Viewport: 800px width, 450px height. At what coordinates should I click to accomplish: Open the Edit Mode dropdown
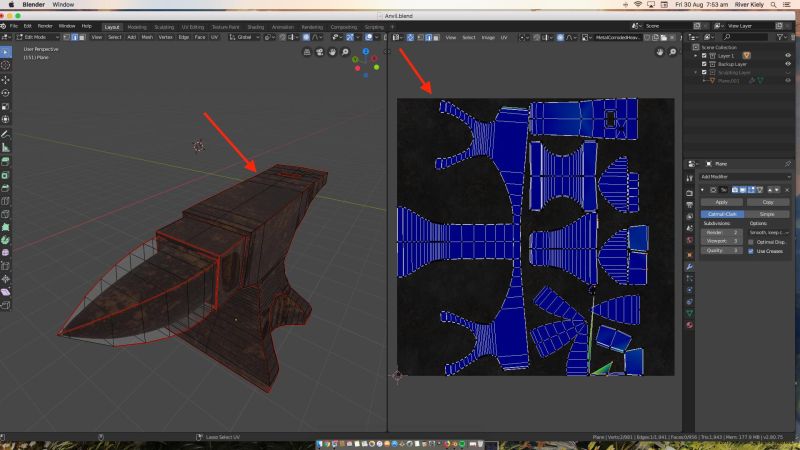click(x=37, y=37)
